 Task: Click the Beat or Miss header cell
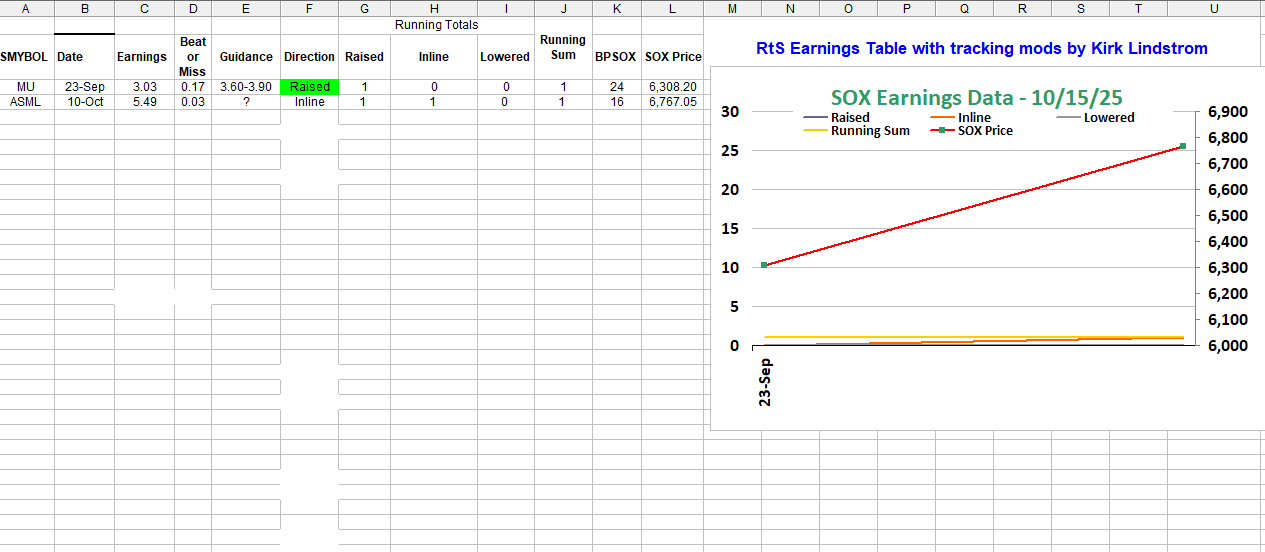192,57
